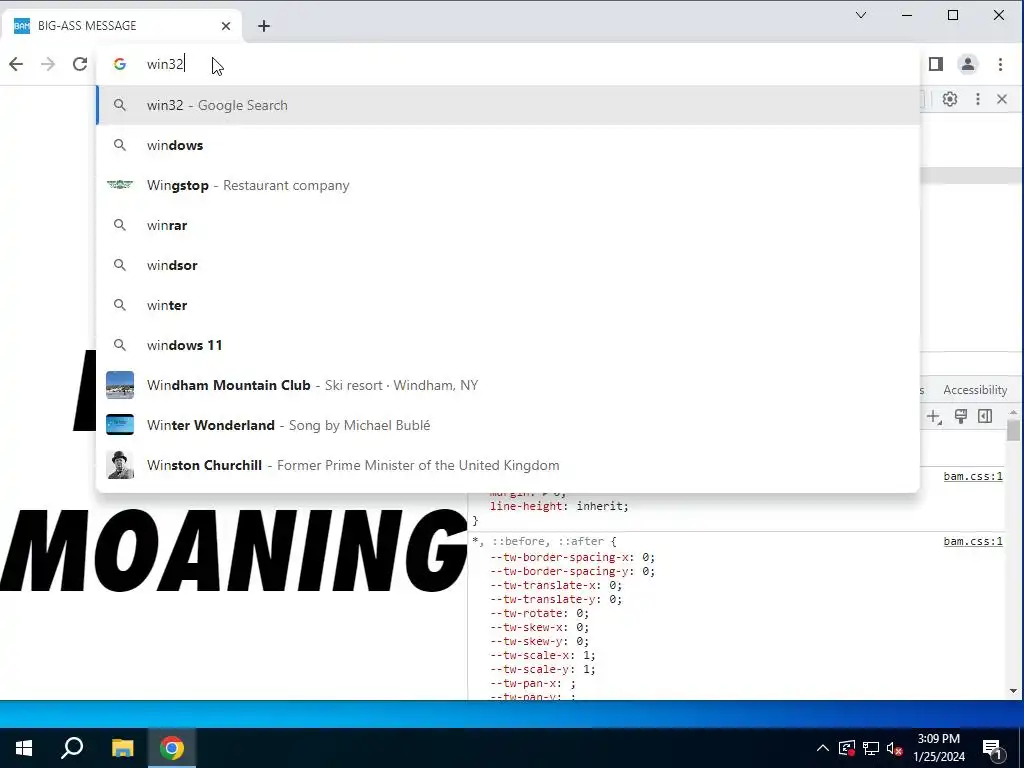Open File Explorer from taskbar

click(122, 748)
